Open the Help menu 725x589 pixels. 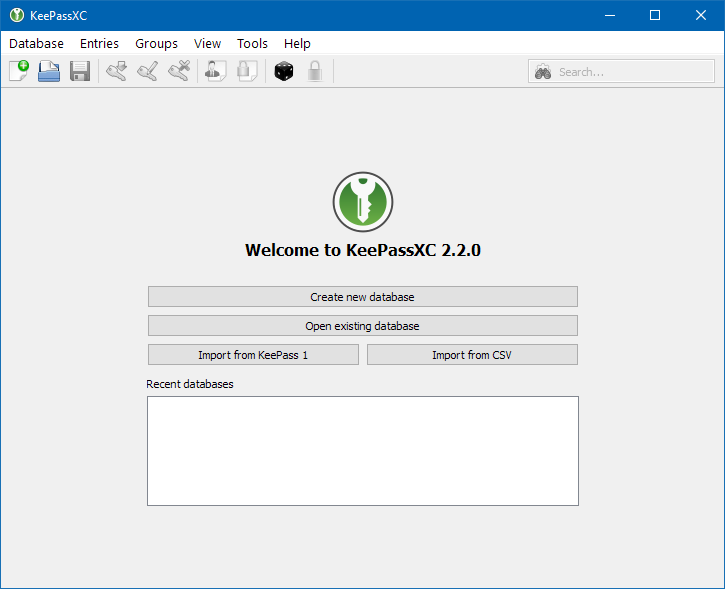pos(297,43)
